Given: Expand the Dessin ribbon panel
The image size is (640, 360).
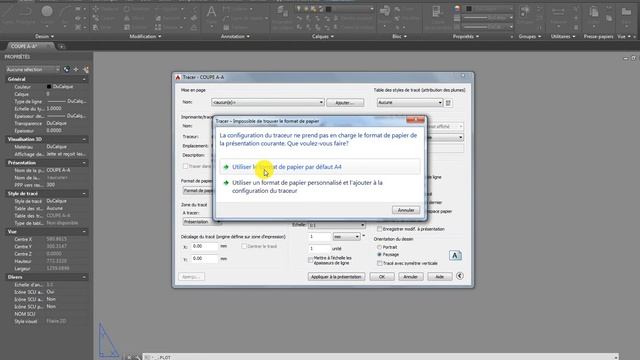Looking at the screenshot, I should 44,36.
